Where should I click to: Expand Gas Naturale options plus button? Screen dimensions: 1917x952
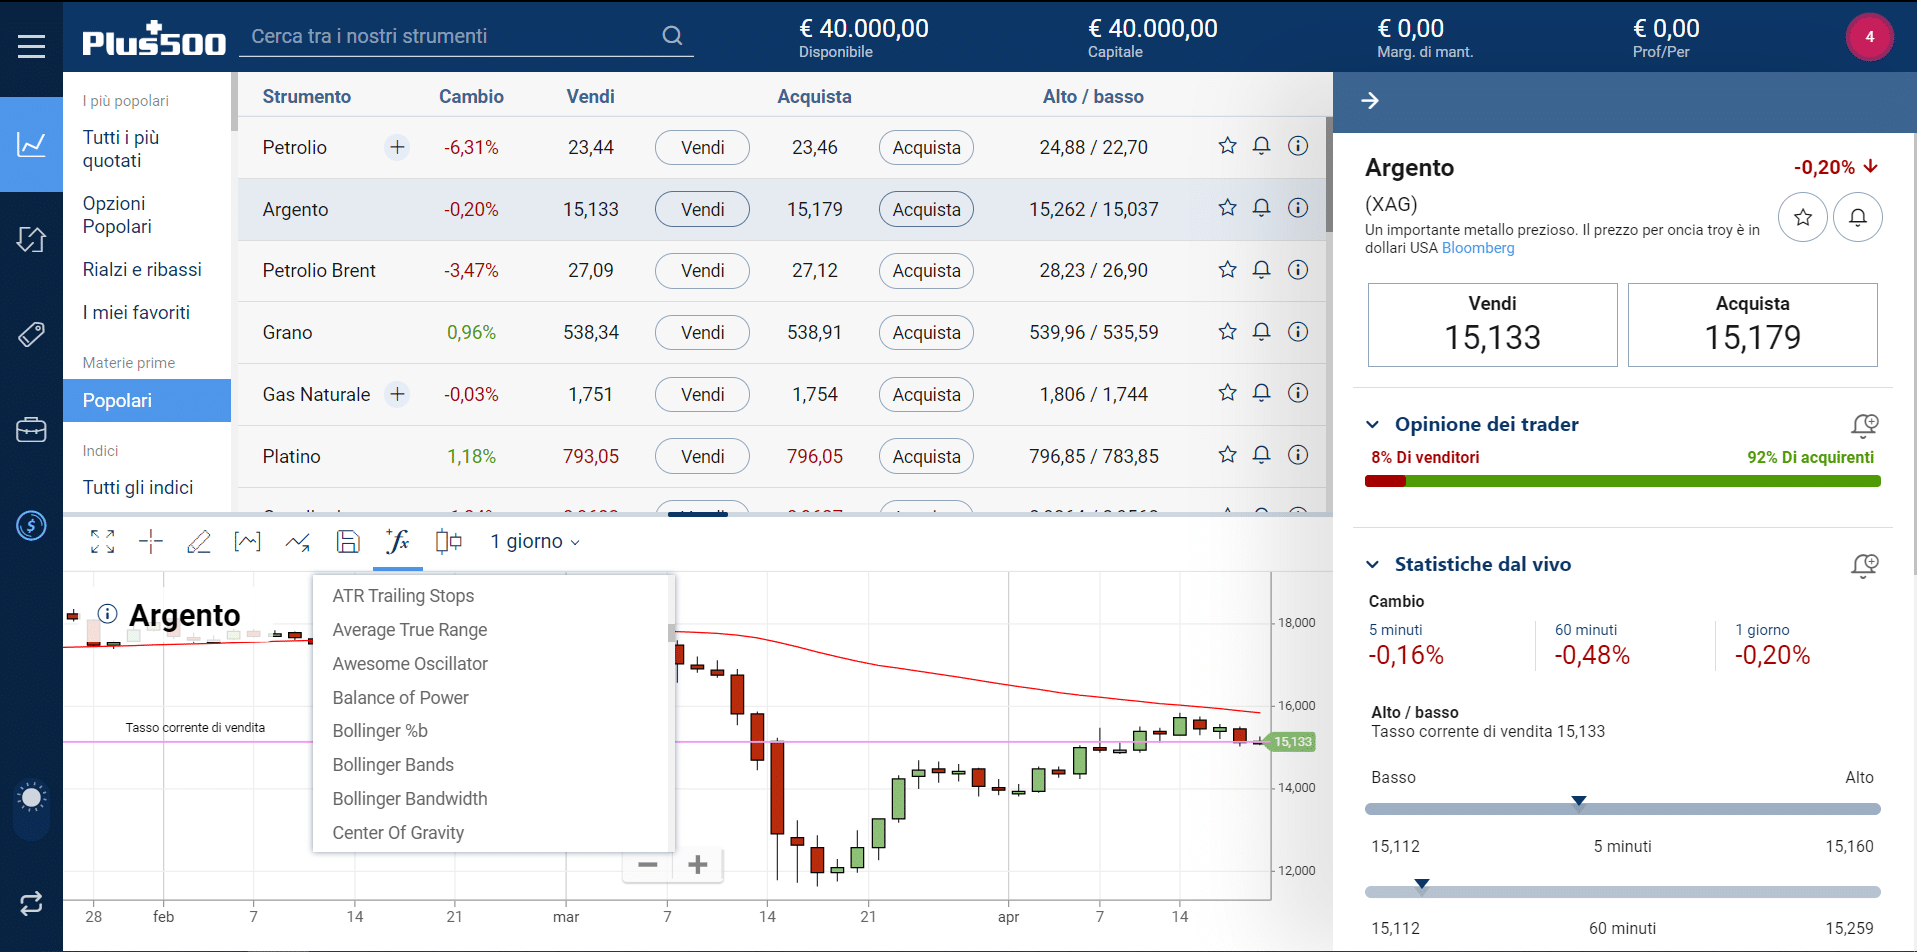pos(397,394)
